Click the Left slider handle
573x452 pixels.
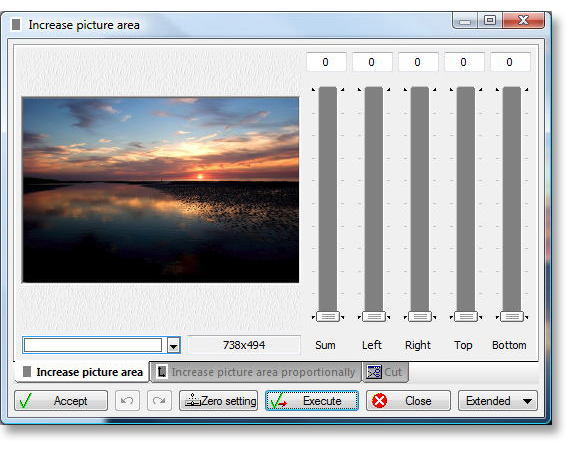pyautogui.click(x=374, y=316)
